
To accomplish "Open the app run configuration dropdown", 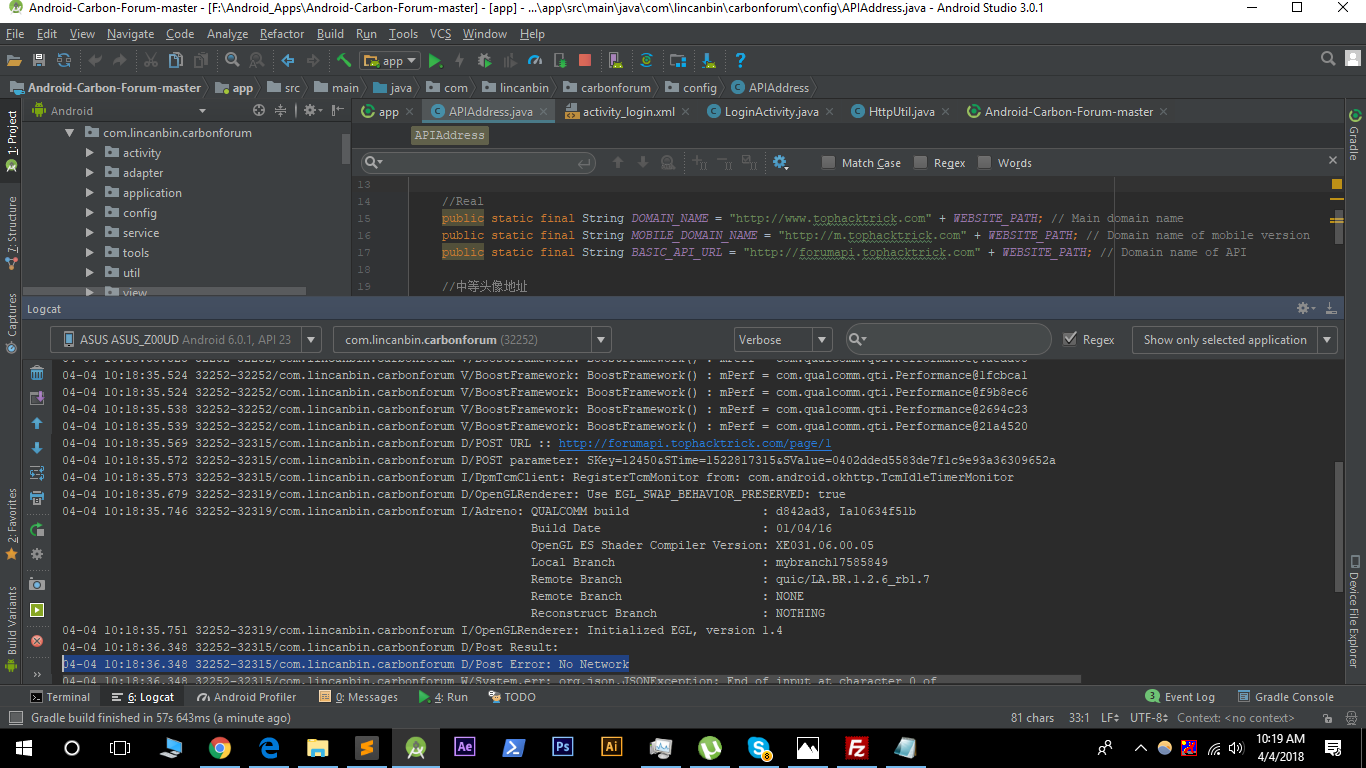I will pos(390,61).
